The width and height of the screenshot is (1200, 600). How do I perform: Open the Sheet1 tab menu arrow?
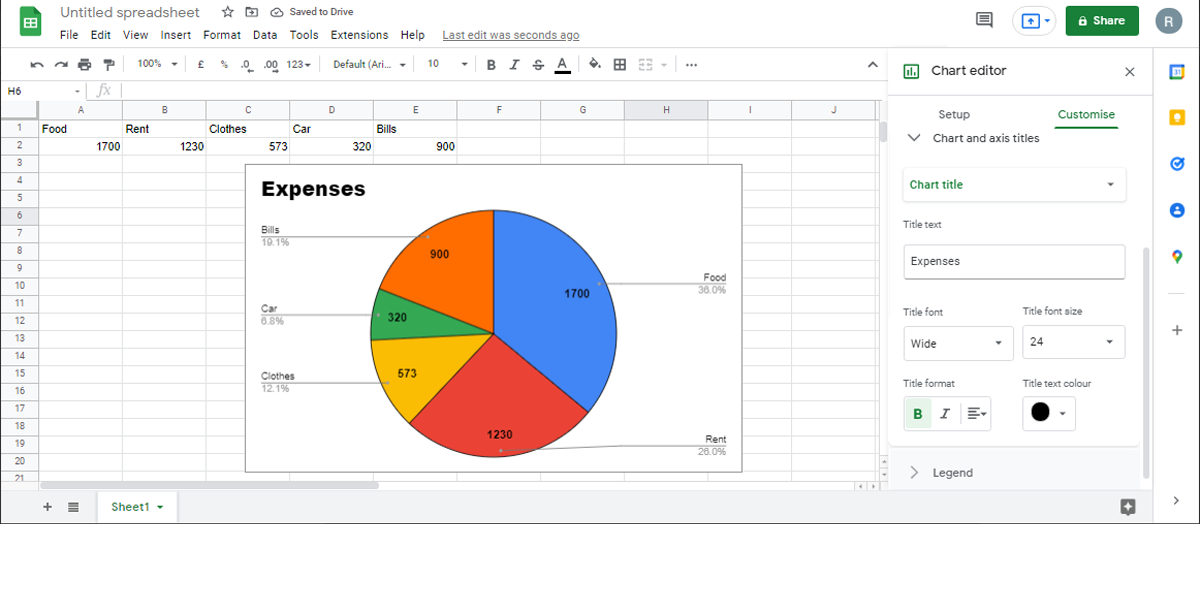tap(160, 508)
